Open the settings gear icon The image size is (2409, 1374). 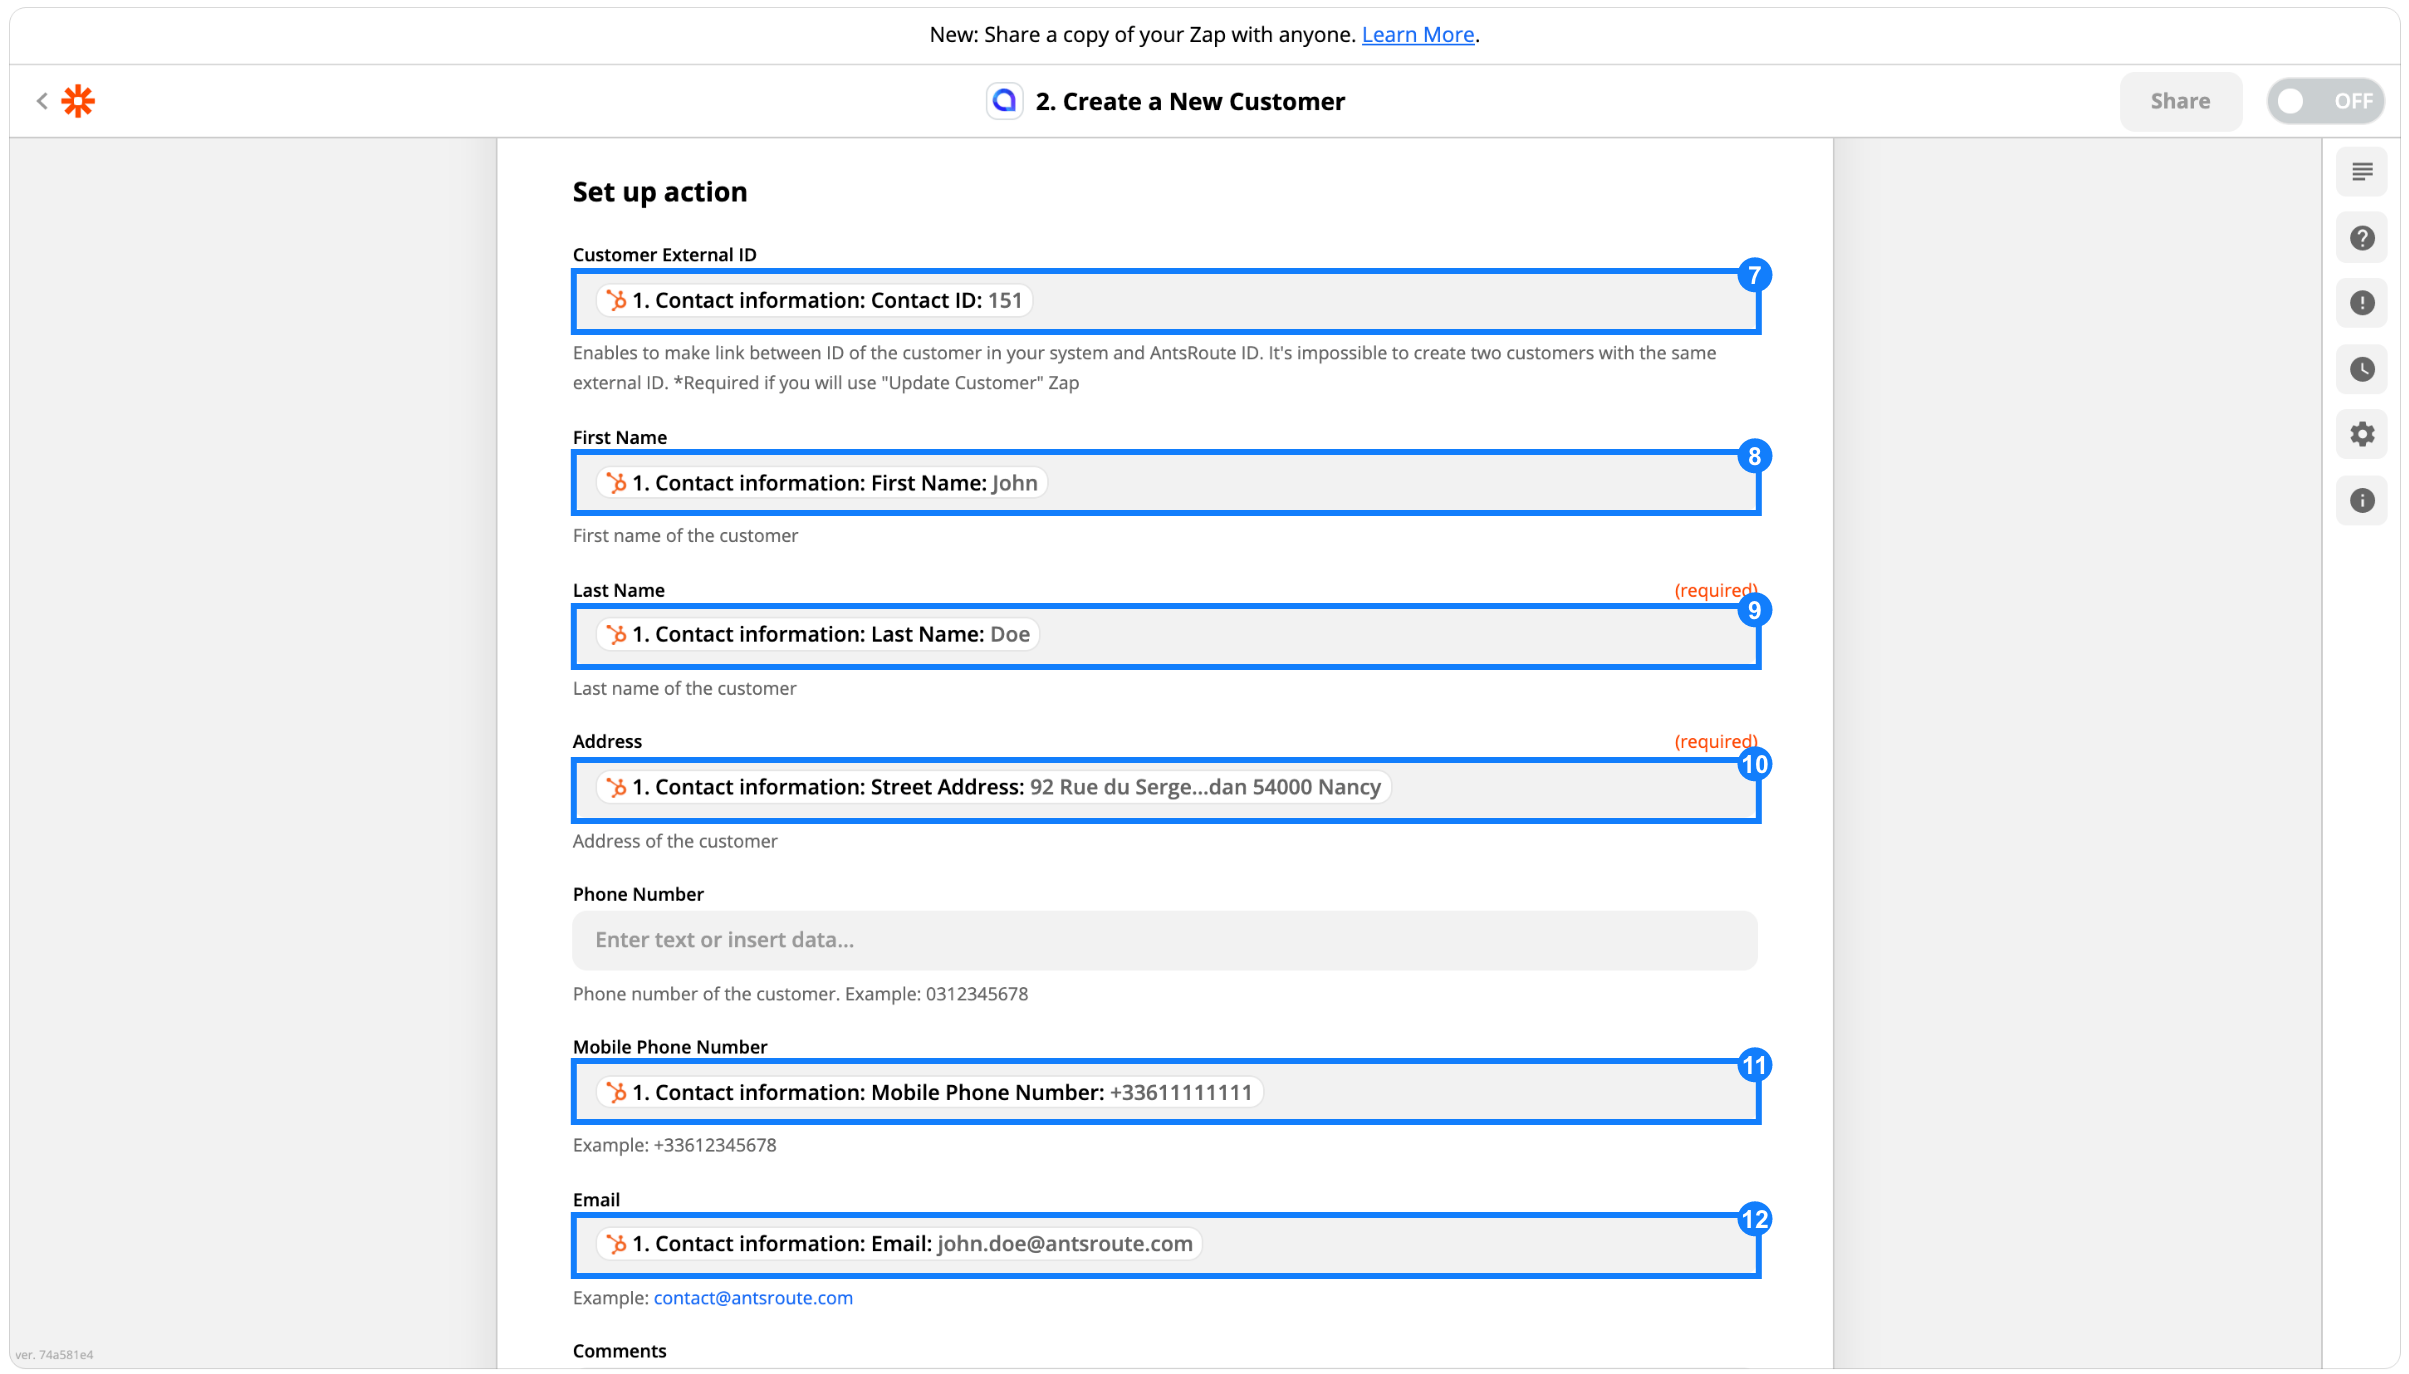tap(2362, 435)
